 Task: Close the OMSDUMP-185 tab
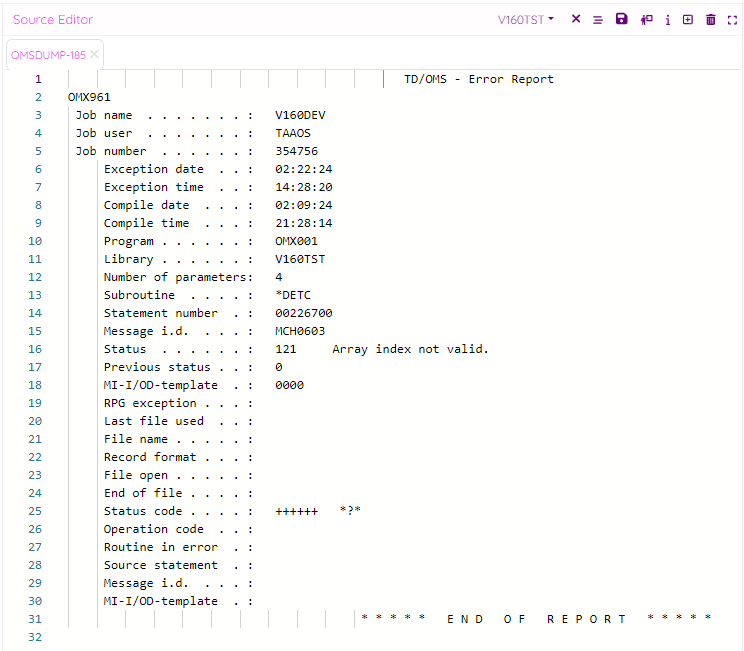(95, 55)
